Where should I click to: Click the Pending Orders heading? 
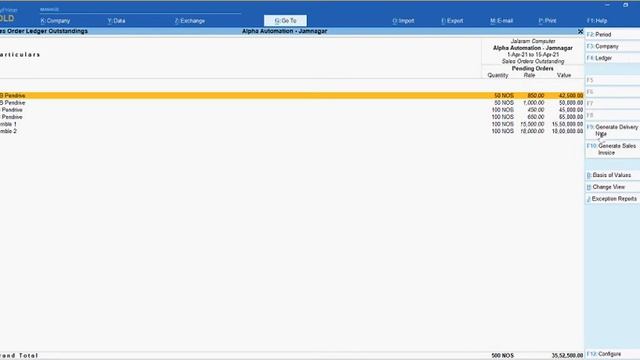pos(533,69)
